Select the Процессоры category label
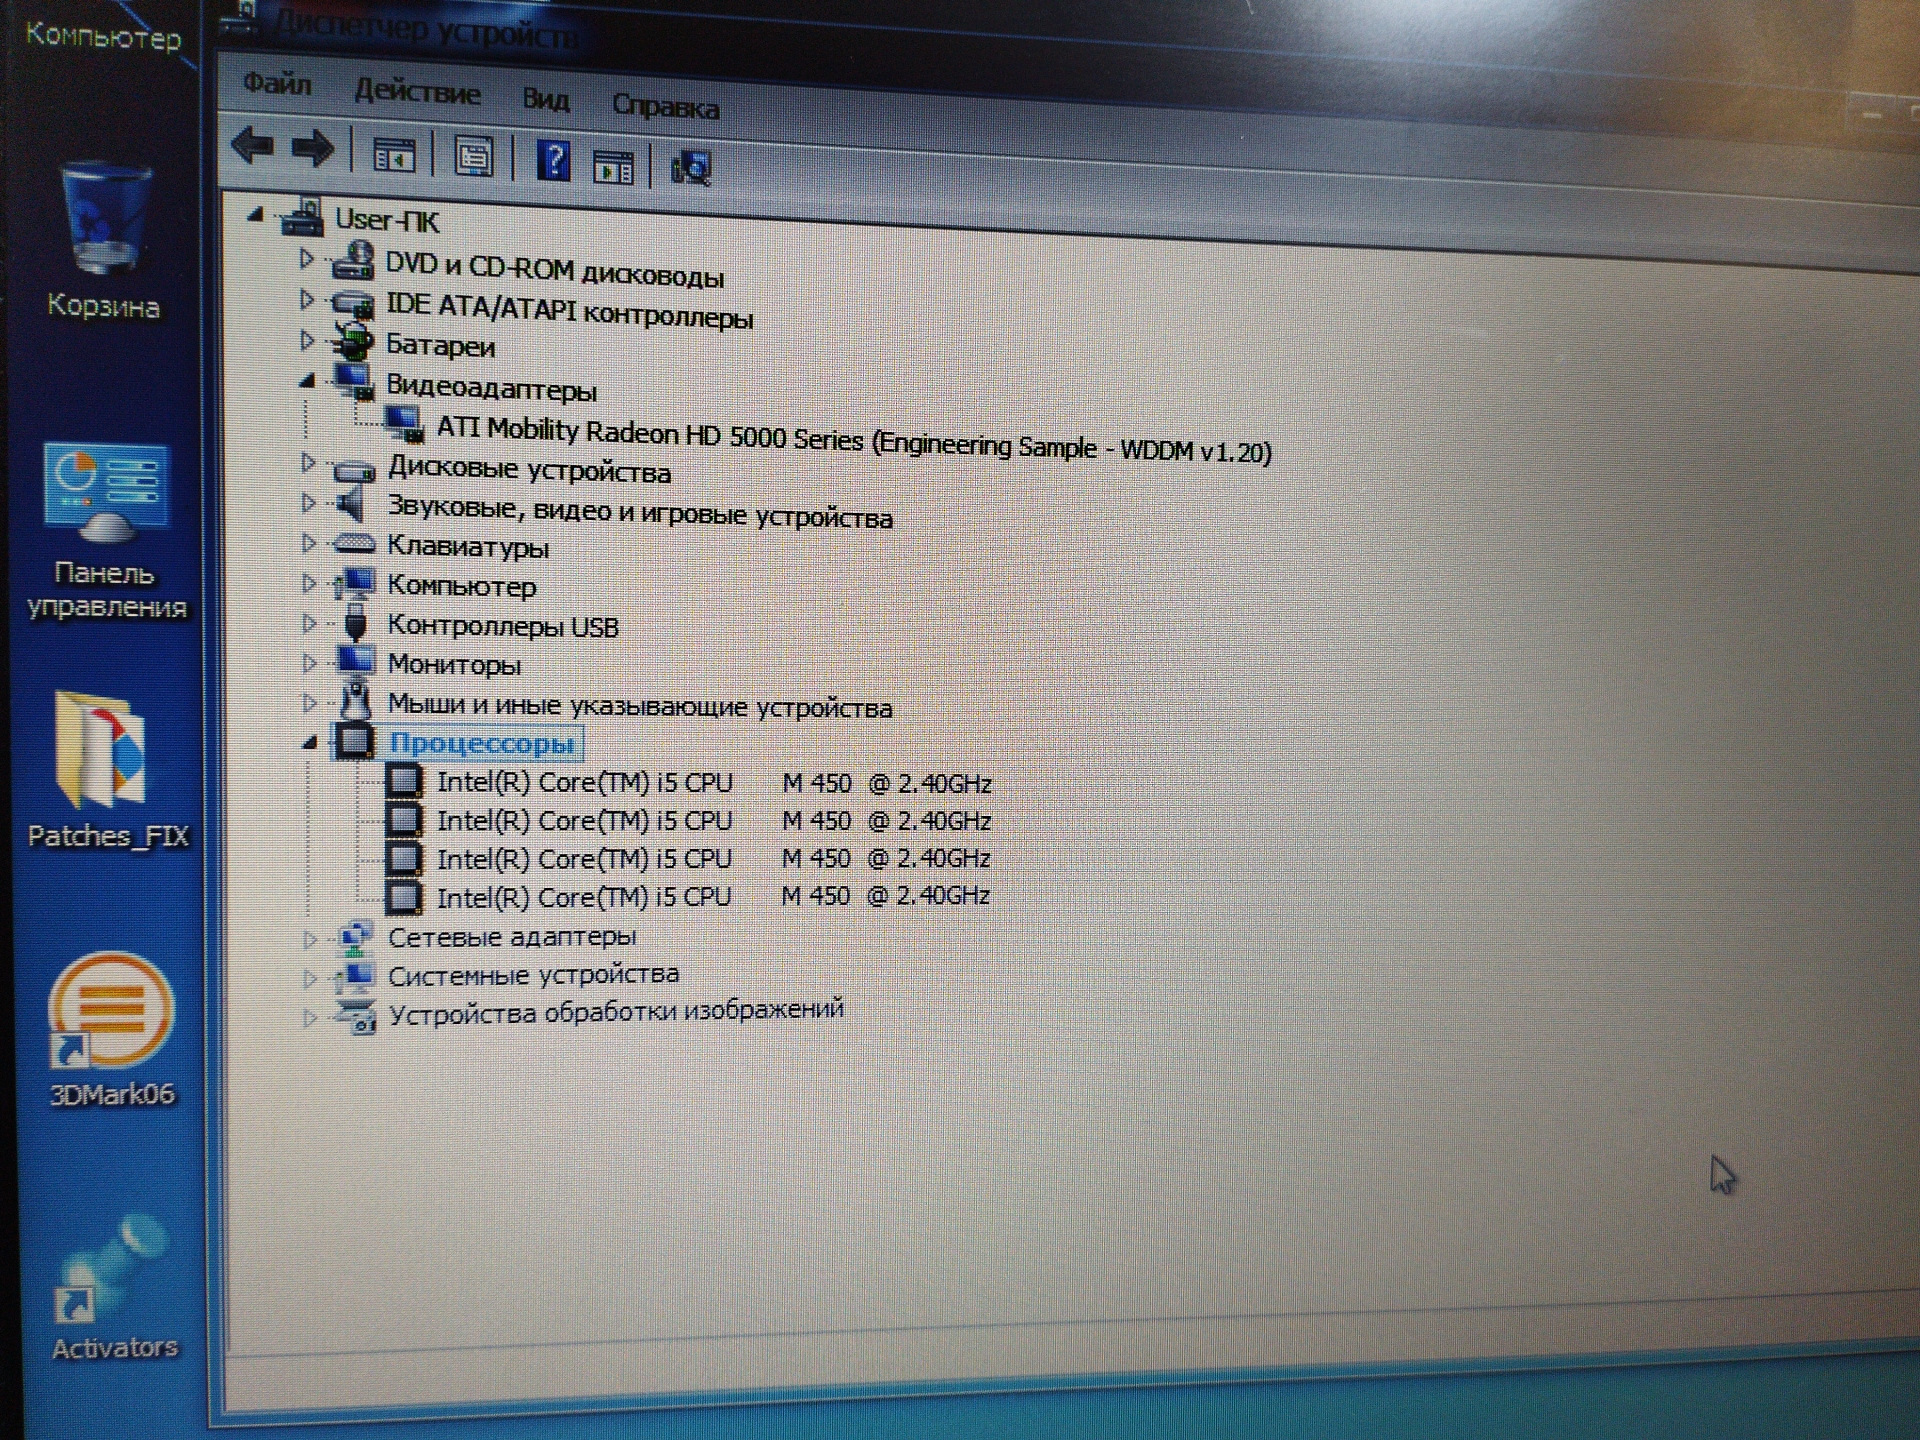This screenshot has width=1920, height=1440. (482, 743)
